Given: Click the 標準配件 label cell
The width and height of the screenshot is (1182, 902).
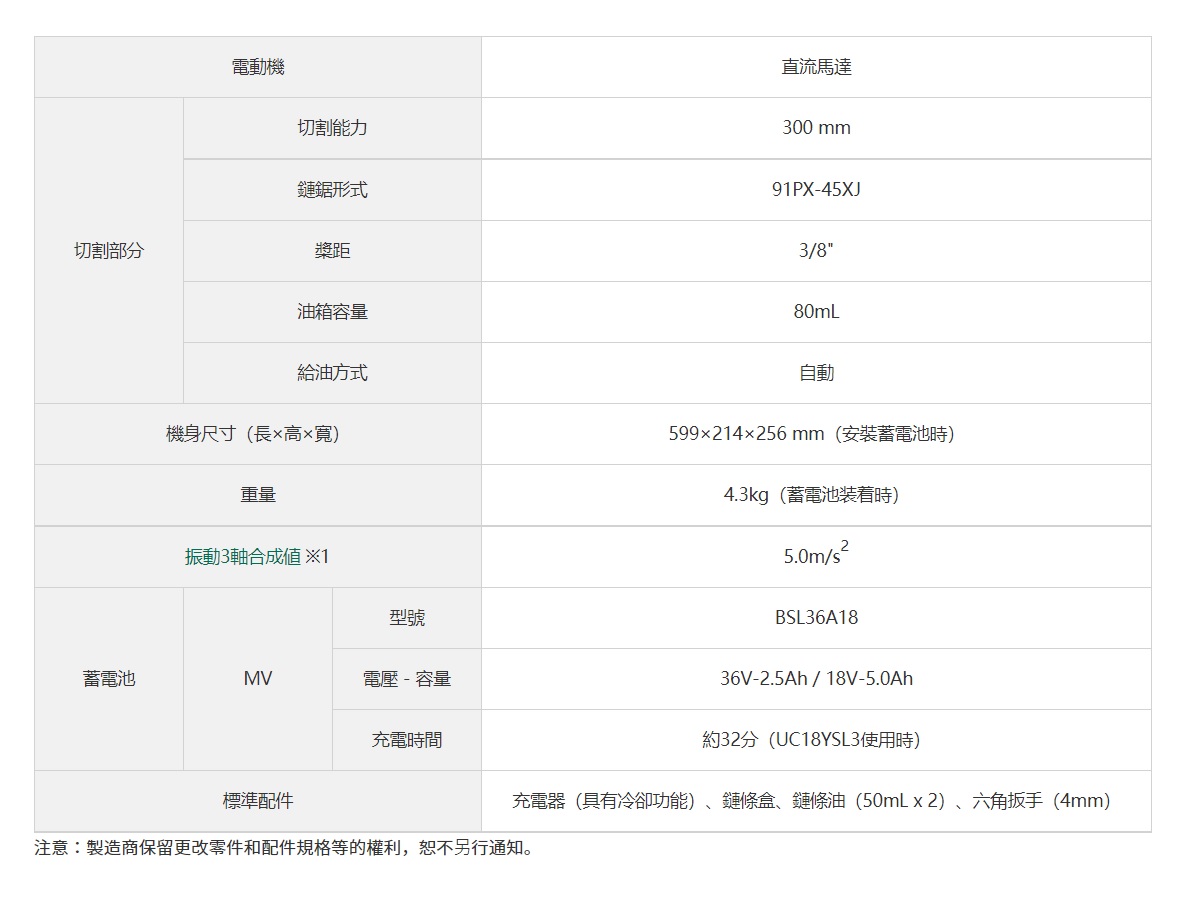Looking at the screenshot, I should point(258,801).
